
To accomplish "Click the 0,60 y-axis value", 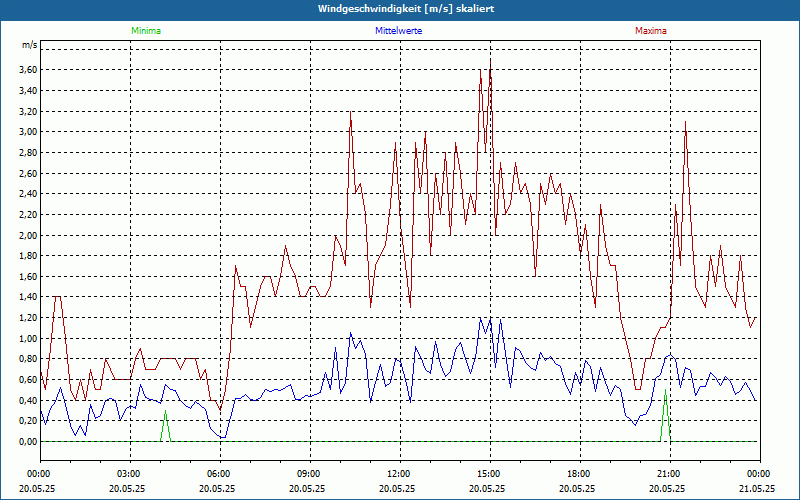I will [x=29, y=380].
